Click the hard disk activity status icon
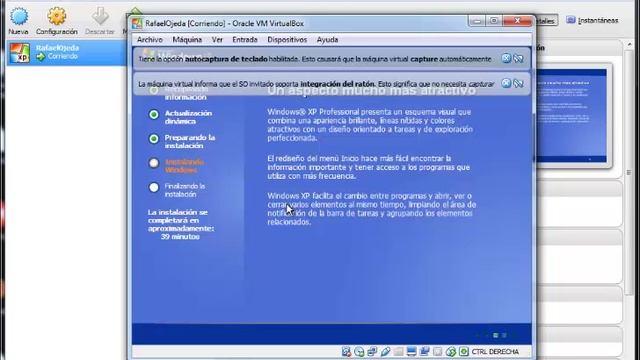Screen dimensions: 640x360 347,351
